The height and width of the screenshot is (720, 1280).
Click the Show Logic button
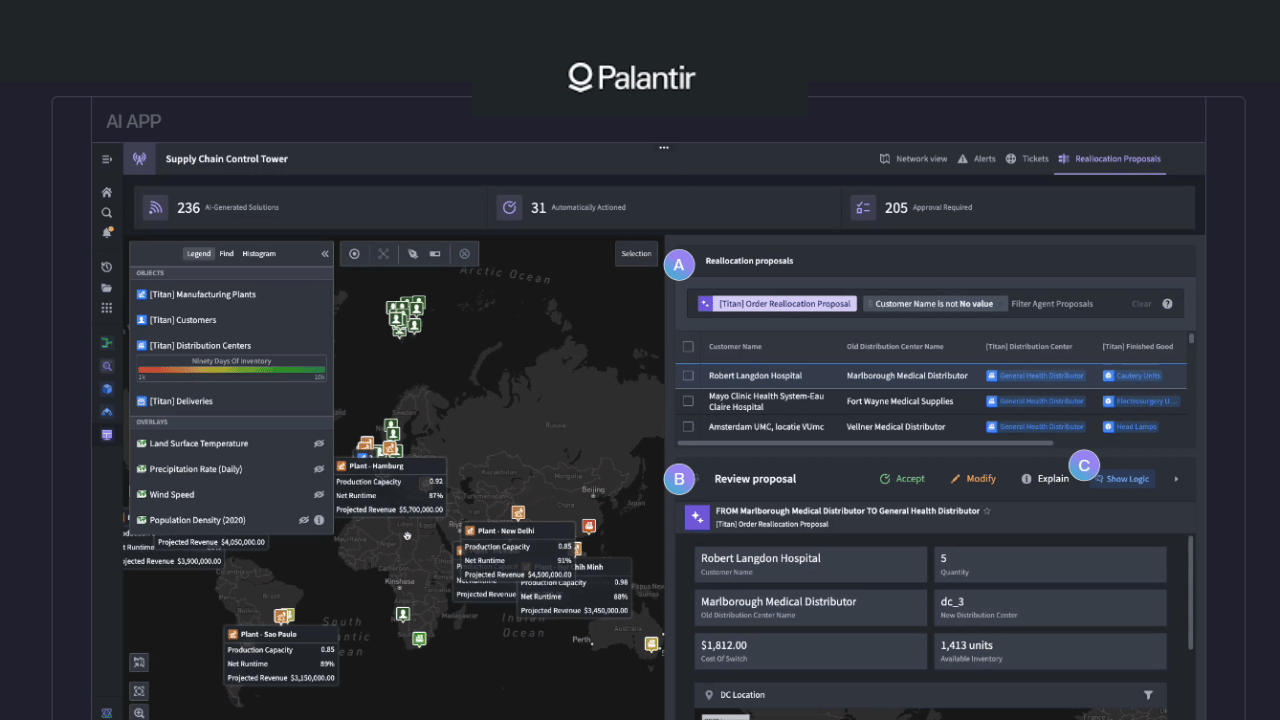[1121, 479]
